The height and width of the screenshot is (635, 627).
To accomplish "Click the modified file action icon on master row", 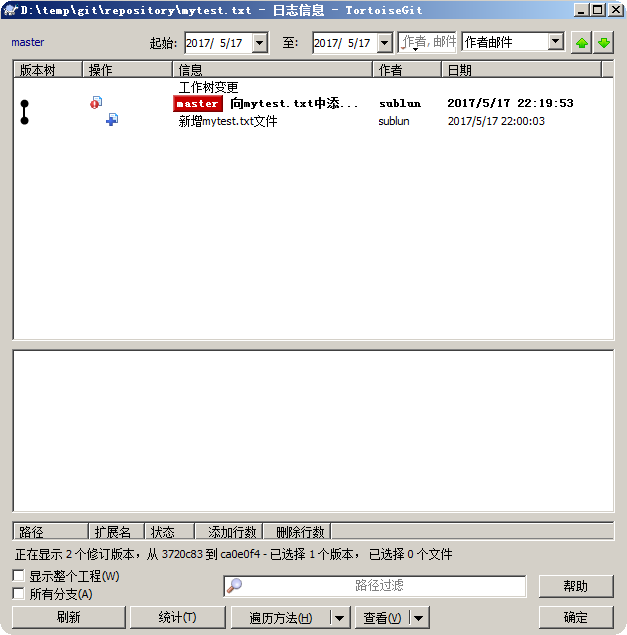I will pyautogui.click(x=96, y=103).
